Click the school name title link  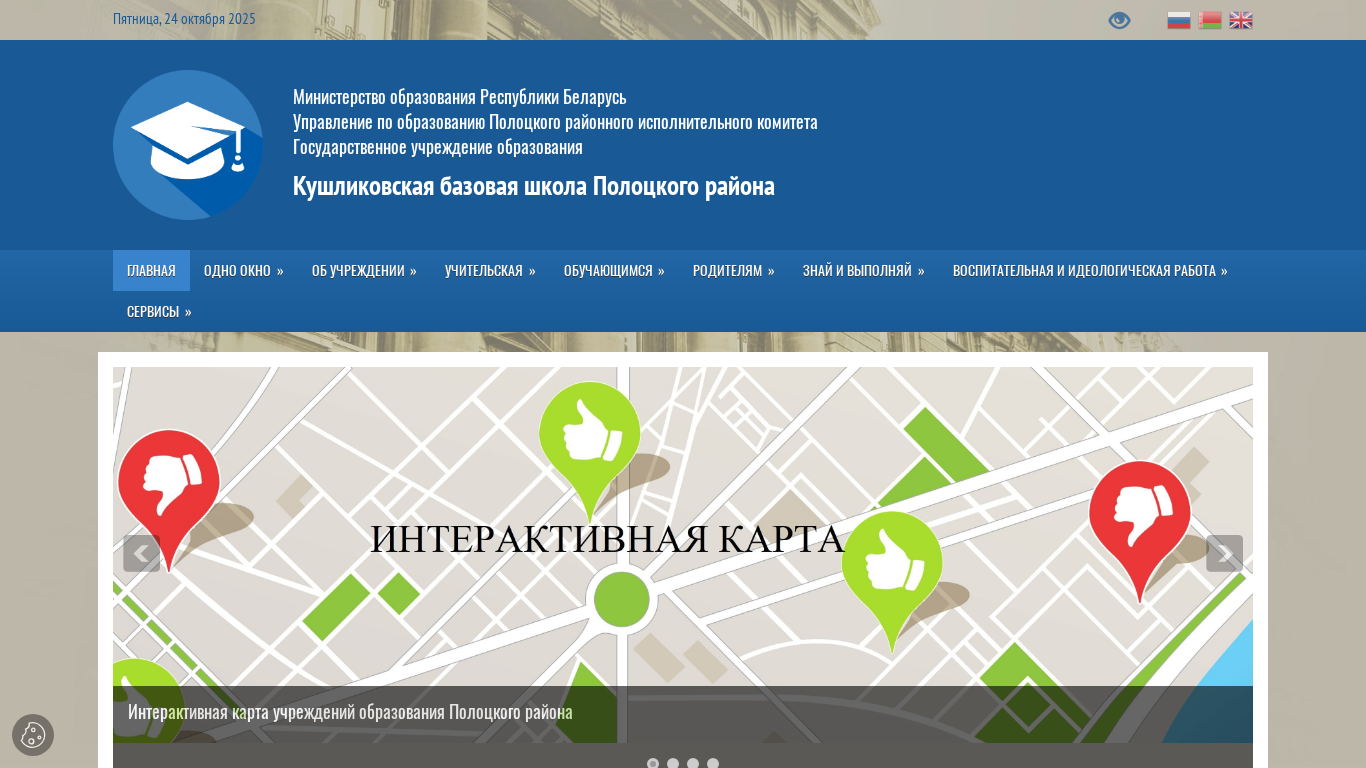click(x=533, y=186)
